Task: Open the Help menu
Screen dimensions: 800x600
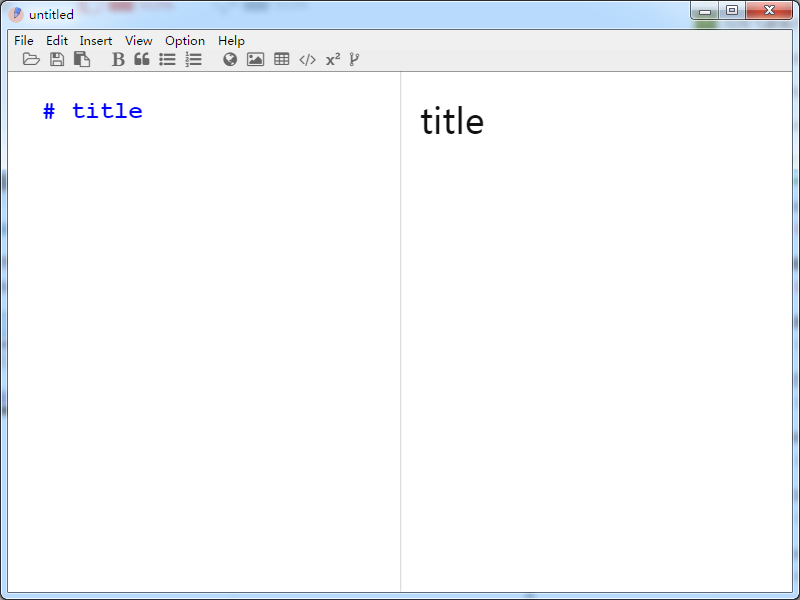Action: click(x=231, y=41)
